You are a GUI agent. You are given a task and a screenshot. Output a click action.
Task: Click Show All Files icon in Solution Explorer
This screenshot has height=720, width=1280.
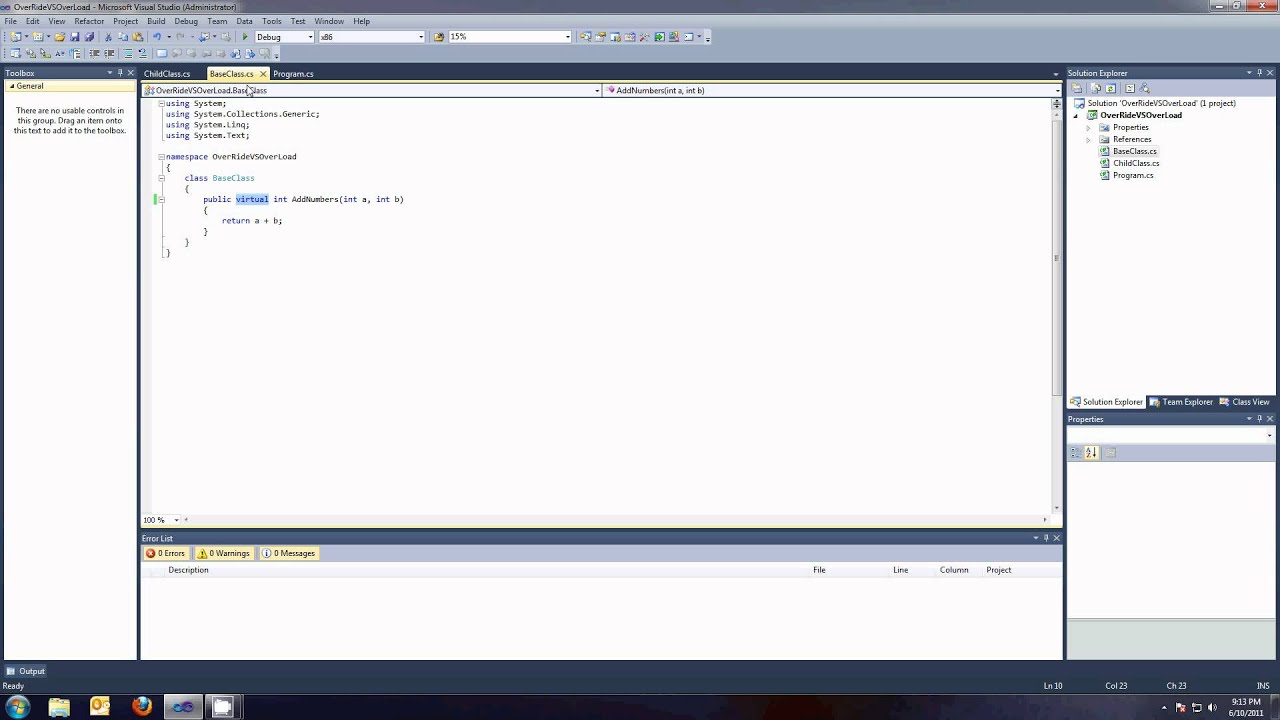tap(1096, 88)
